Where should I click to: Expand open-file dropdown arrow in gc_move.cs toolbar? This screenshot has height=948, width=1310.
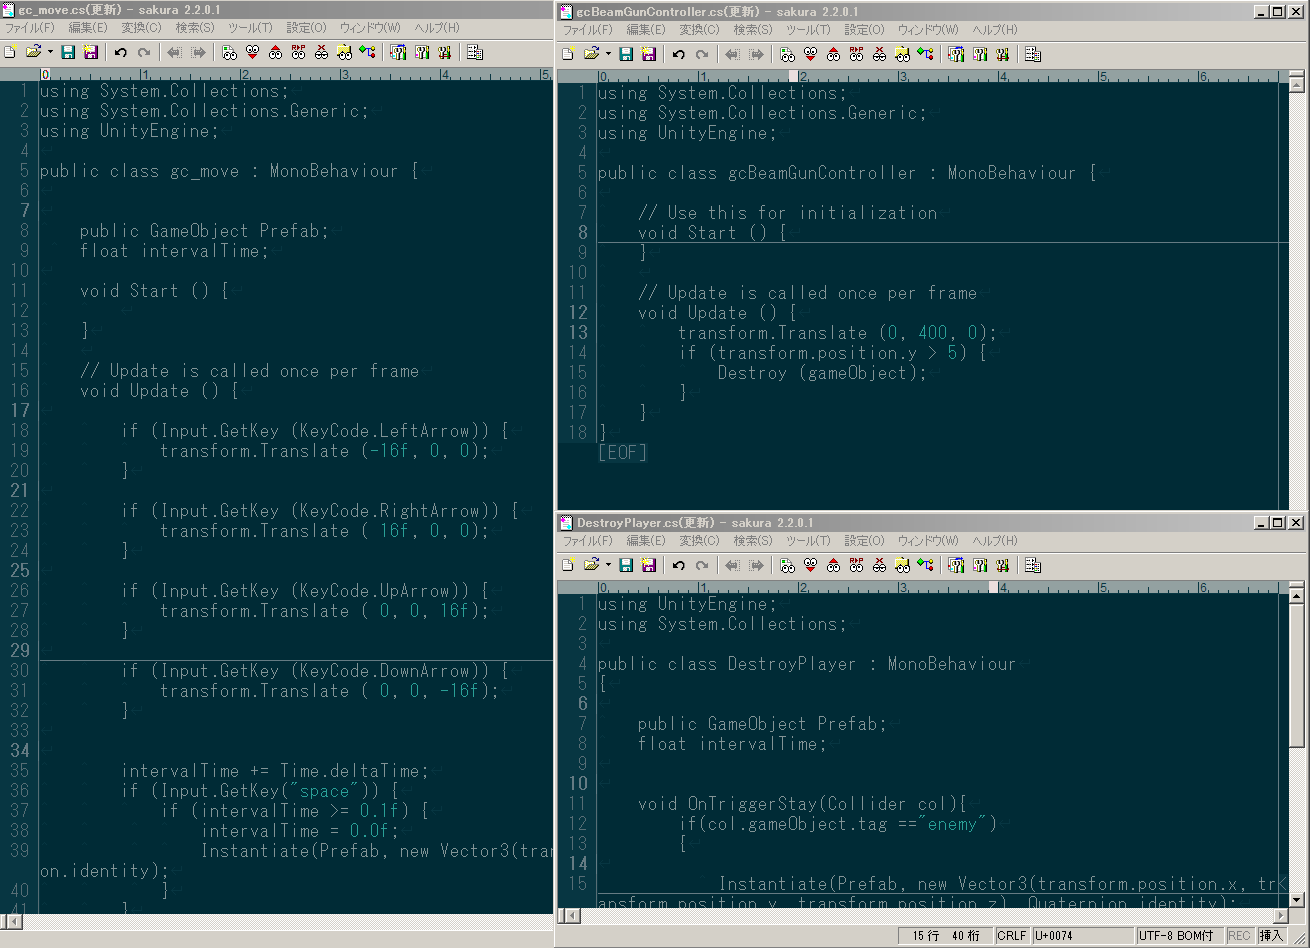click(x=50, y=52)
